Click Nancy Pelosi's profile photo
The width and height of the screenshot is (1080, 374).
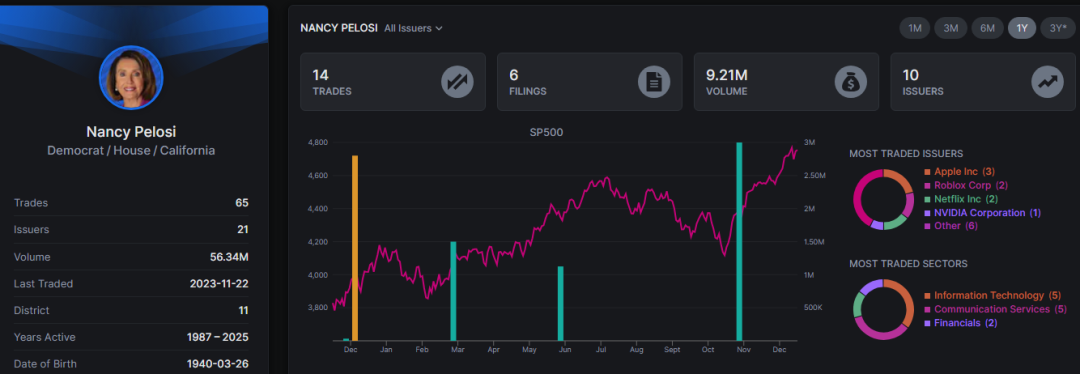[131, 77]
